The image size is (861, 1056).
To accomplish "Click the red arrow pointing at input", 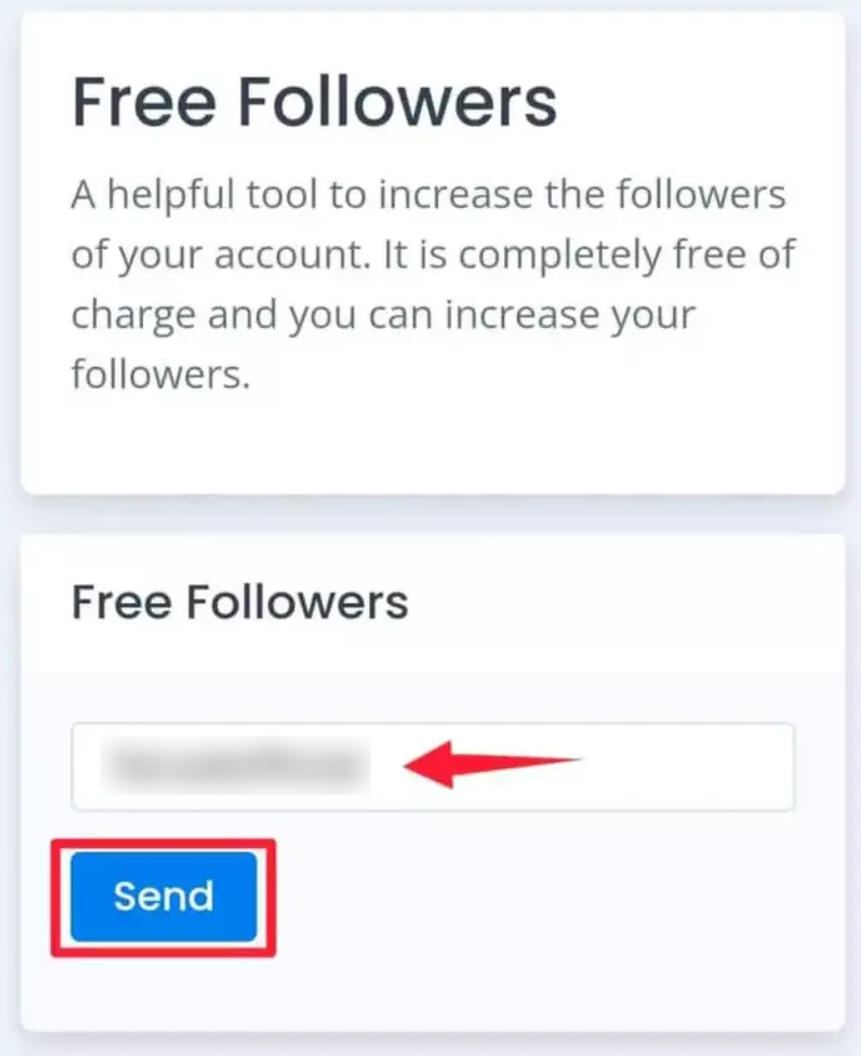I will 493,764.
